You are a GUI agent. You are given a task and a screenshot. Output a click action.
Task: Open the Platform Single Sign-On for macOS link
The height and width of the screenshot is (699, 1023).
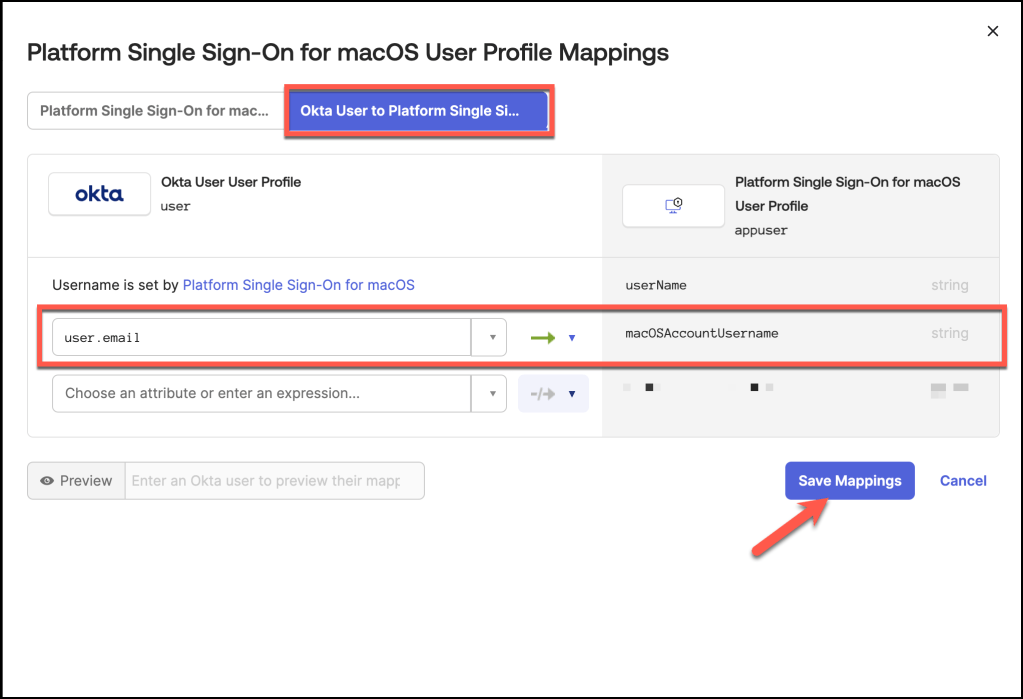click(x=298, y=285)
